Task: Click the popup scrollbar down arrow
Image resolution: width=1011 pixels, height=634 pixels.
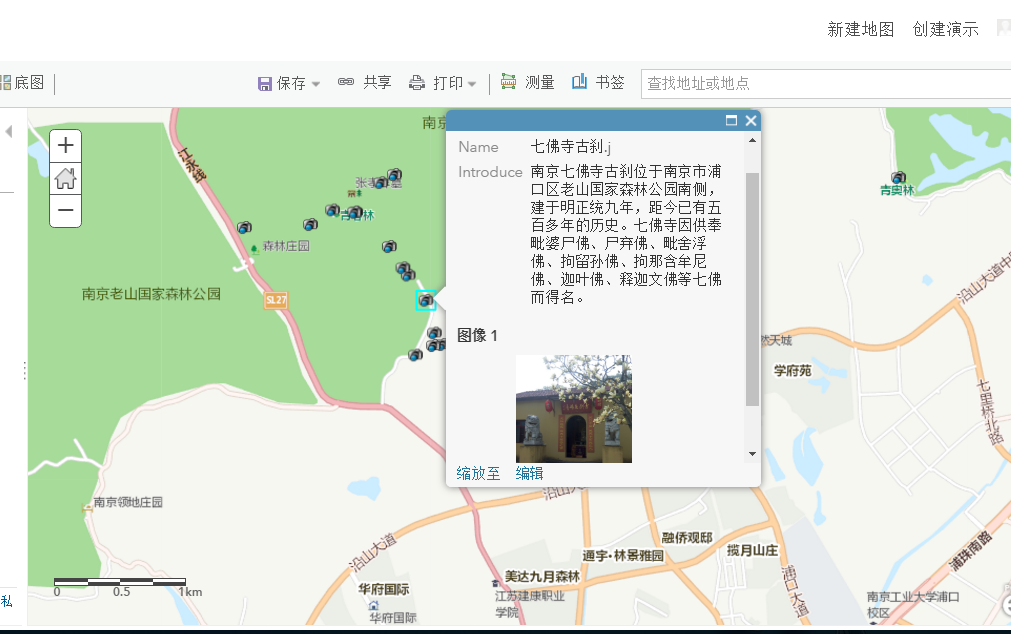Action: click(x=752, y=454)
